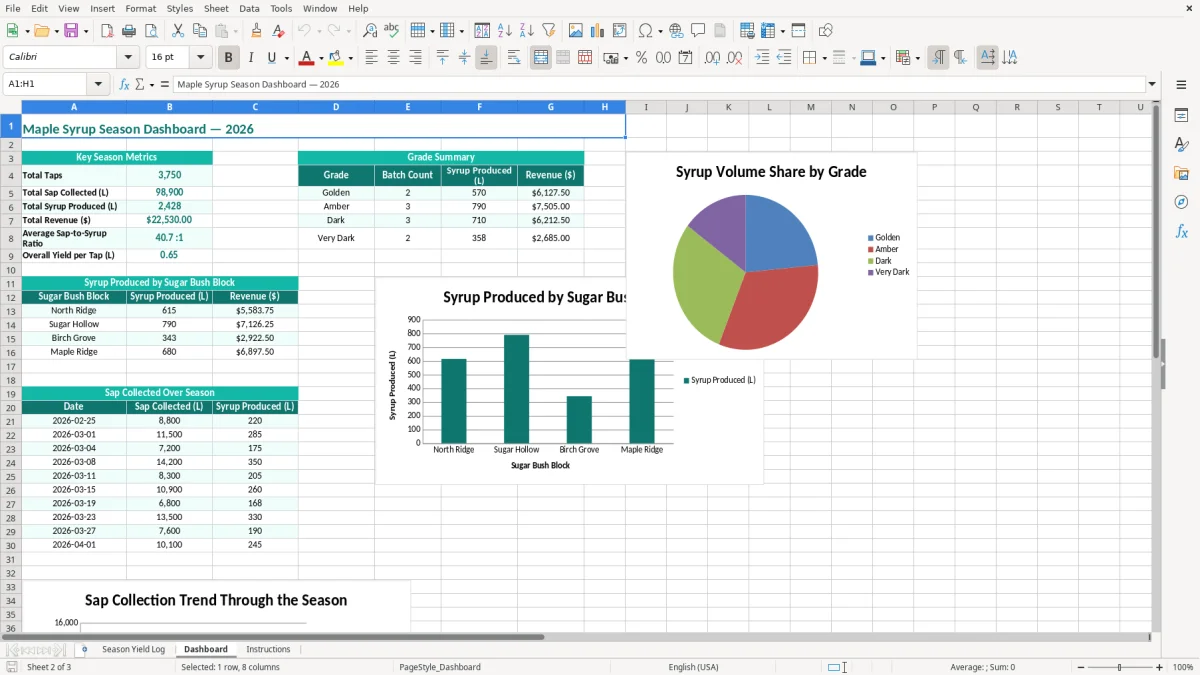This screenshot has height=675, width=1200.
Task: Apply the yellow Background Color swatch
Action: pyautogui.click(x=336, y=58)
